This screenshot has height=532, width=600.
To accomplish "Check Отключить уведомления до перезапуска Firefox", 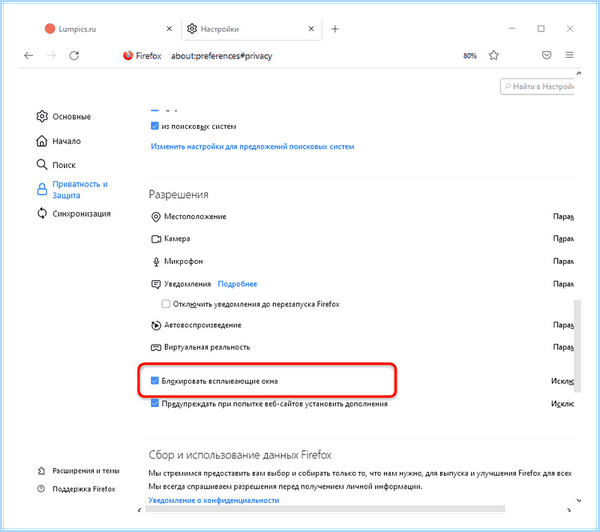I will coord(166,304).
